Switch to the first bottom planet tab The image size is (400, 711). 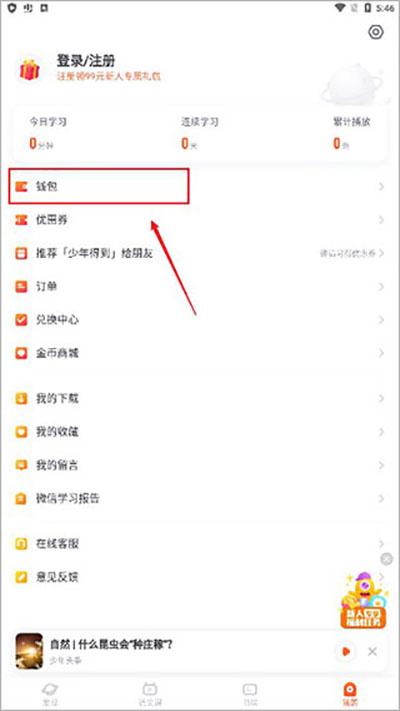tap(49, 693)
